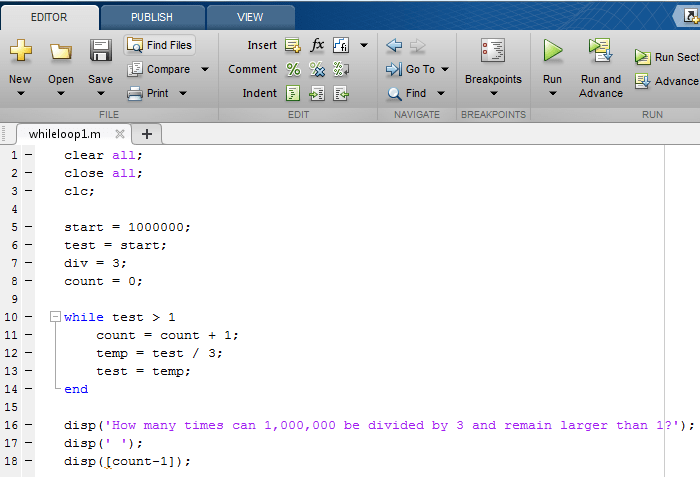This screenshot has height=477, width=700.
Task: Collapse the while loop code fold
Action: (x=55, y=317)
